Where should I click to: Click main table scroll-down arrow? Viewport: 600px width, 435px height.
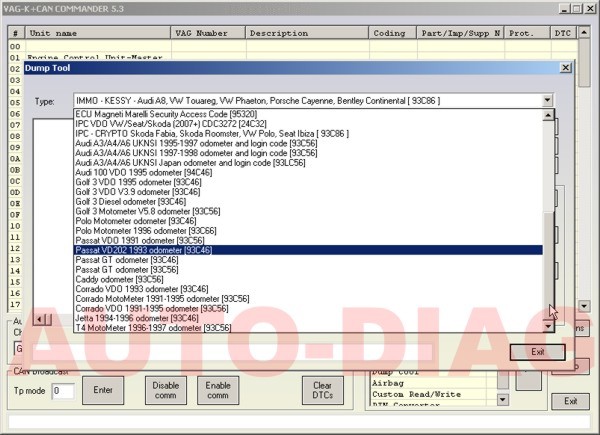[584, 306]
